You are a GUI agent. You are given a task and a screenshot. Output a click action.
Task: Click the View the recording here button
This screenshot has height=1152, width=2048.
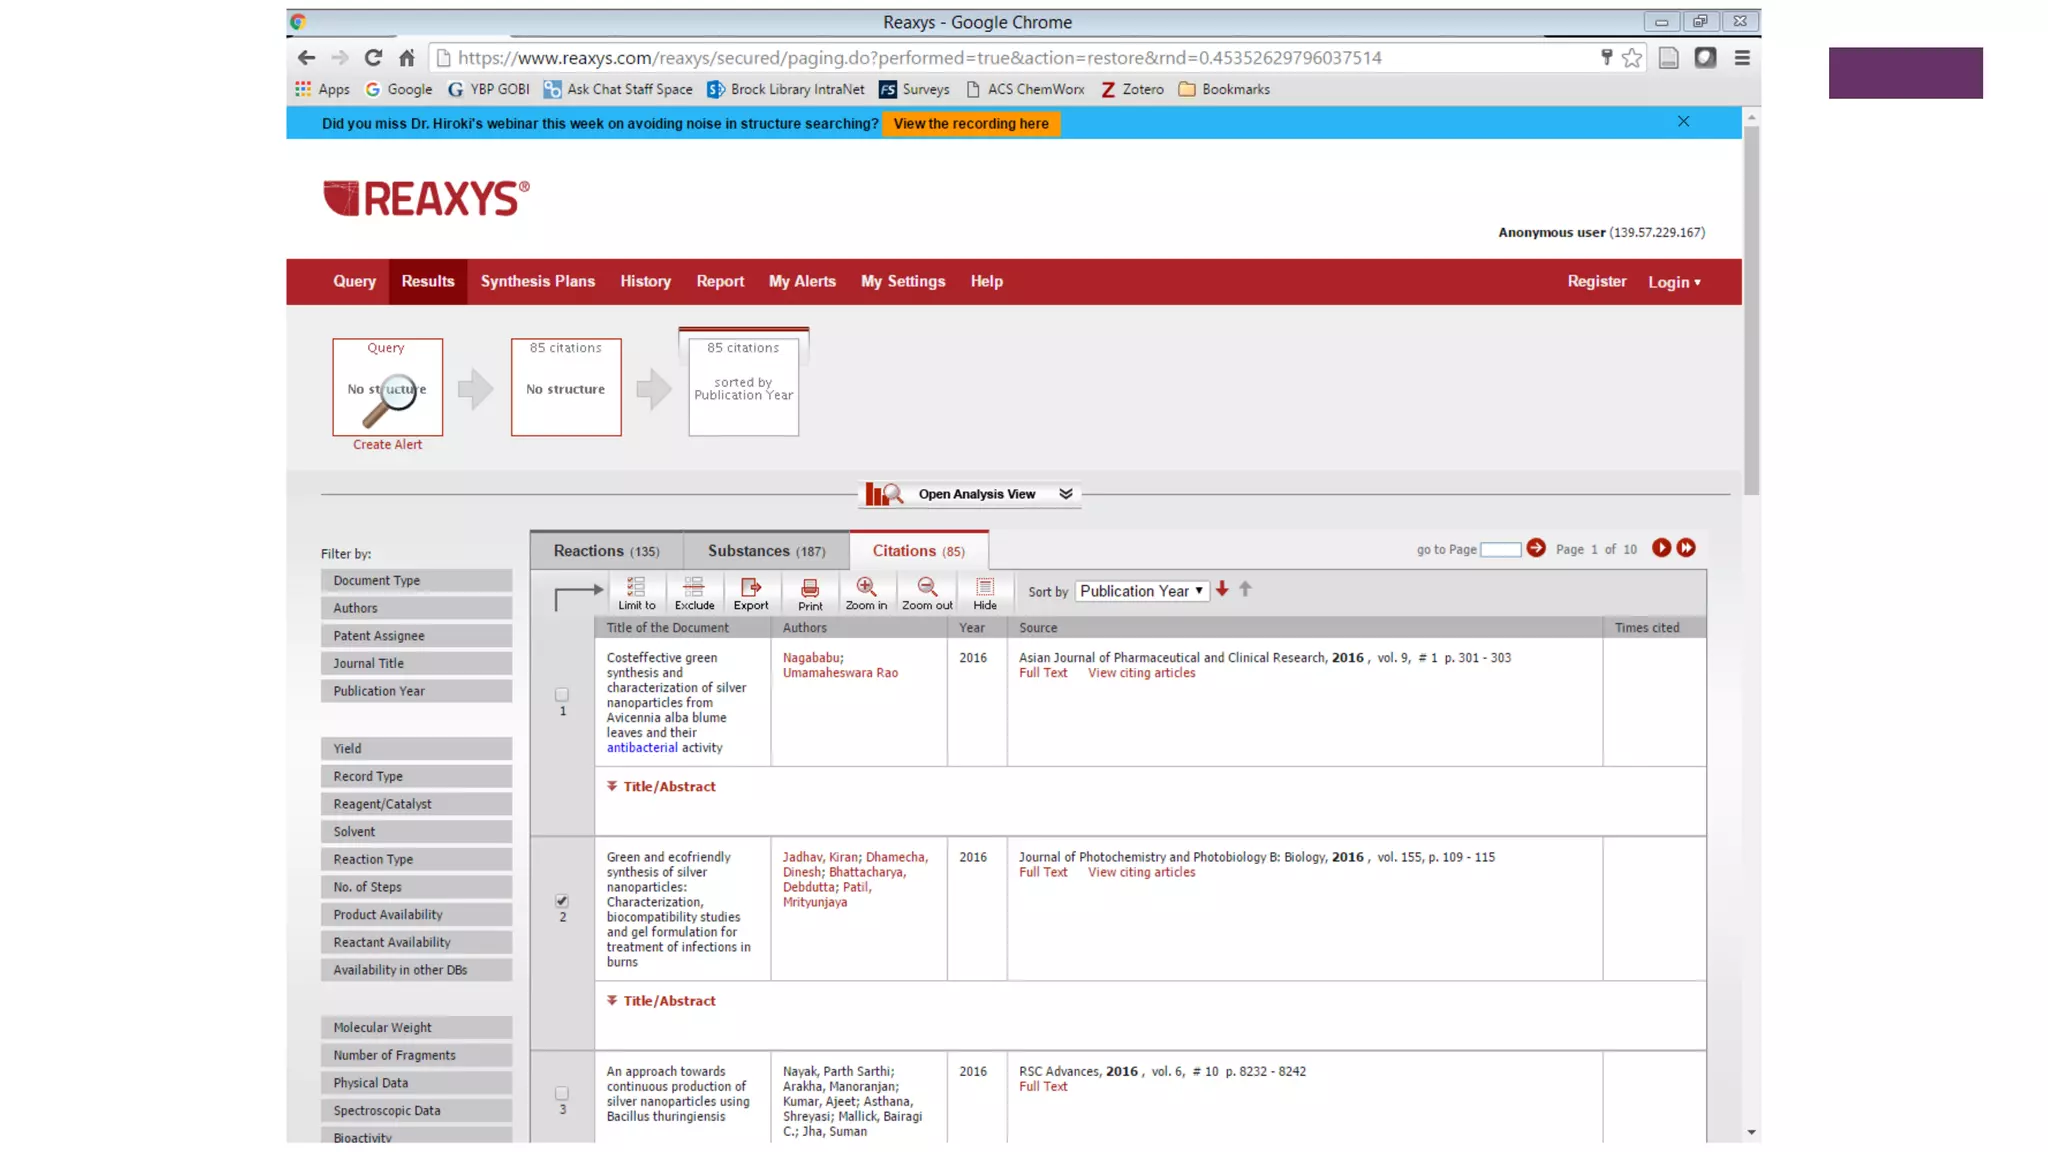(970, 124)
